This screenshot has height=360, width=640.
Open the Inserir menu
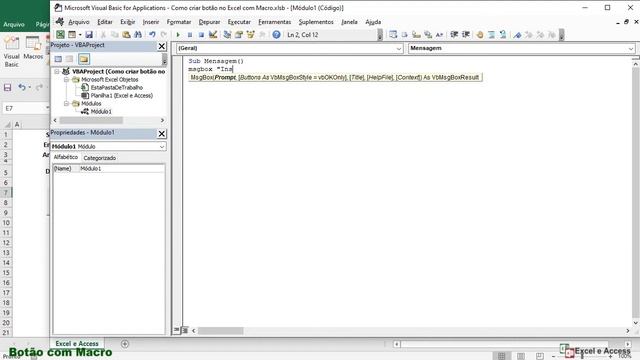151,22
